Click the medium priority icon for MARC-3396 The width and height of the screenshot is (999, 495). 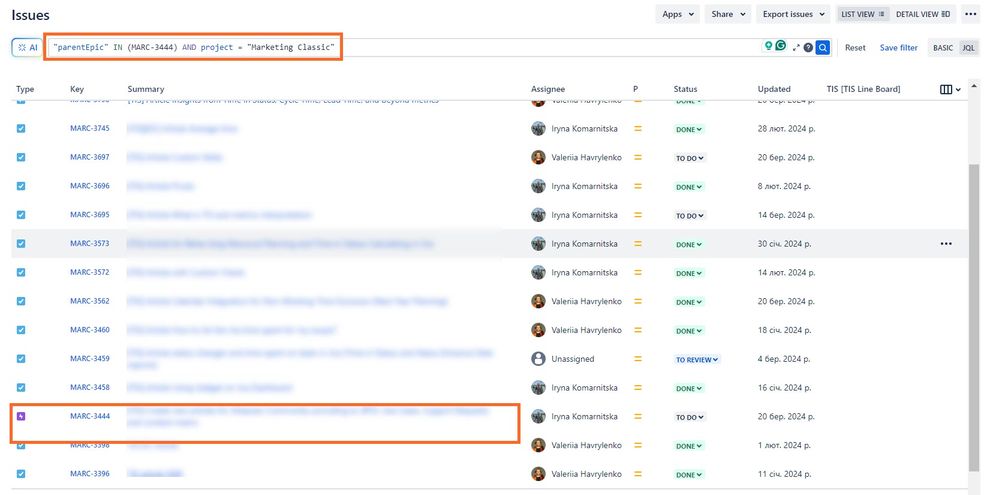pos(638,474)
